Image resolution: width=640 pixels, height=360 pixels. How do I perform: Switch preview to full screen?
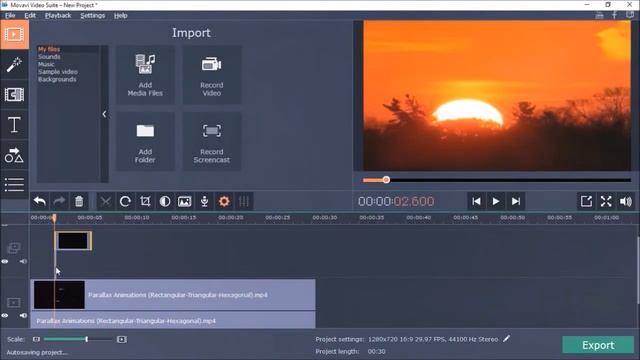tap(606, 201)
